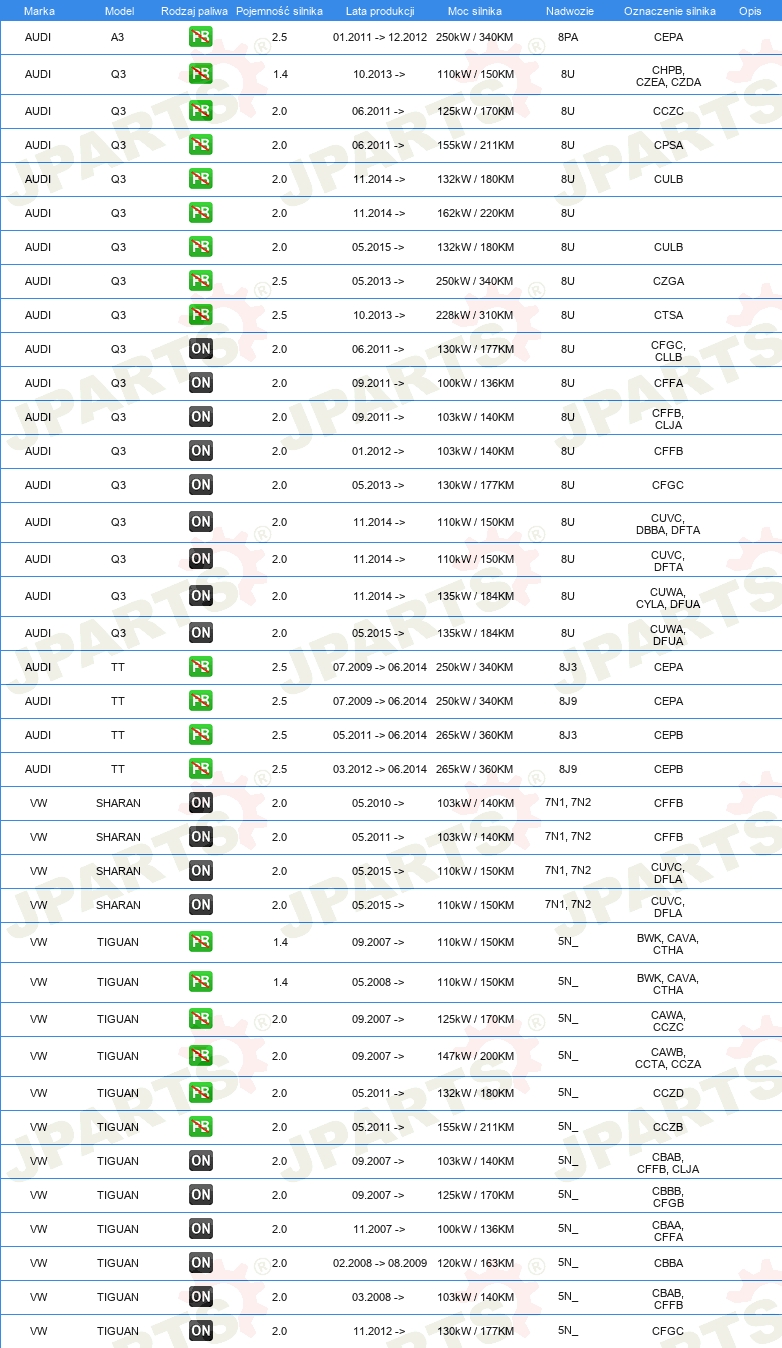Select the Lata produkcji column header

point(379,10)
